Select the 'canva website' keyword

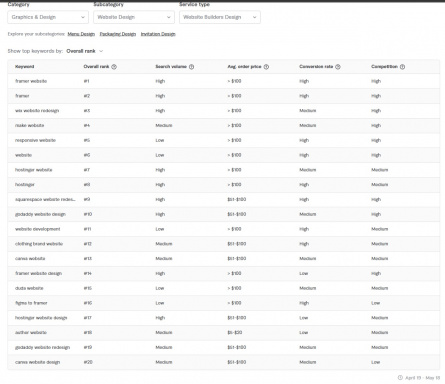(x=30, y=259)
